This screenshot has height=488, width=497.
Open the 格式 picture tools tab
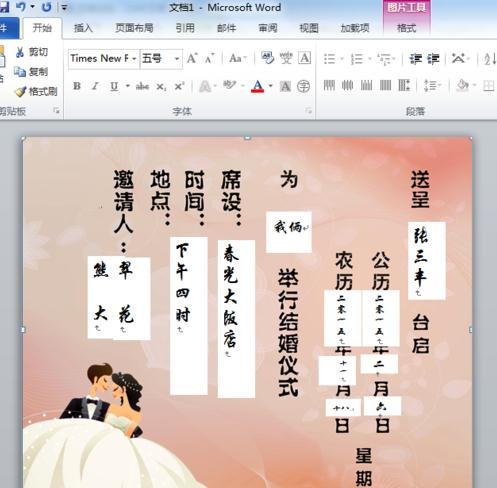406,28
